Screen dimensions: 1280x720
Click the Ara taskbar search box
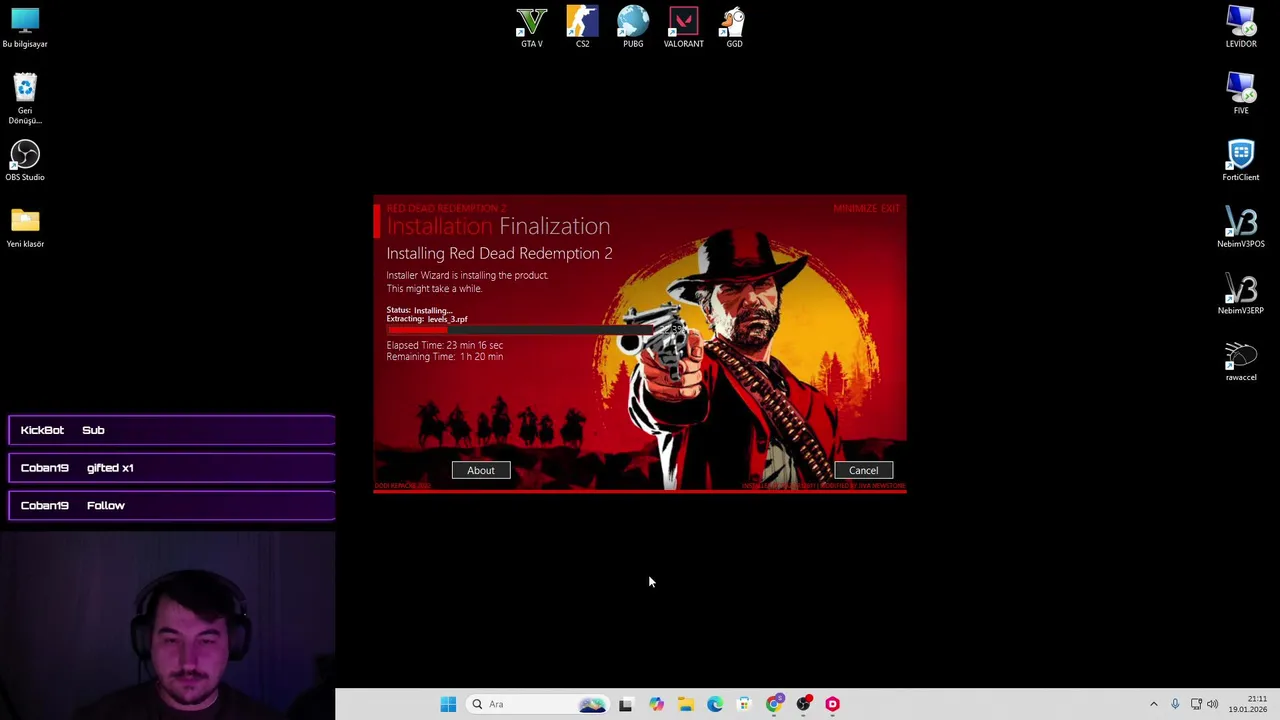pyautogui.click(x=538, y=704)
